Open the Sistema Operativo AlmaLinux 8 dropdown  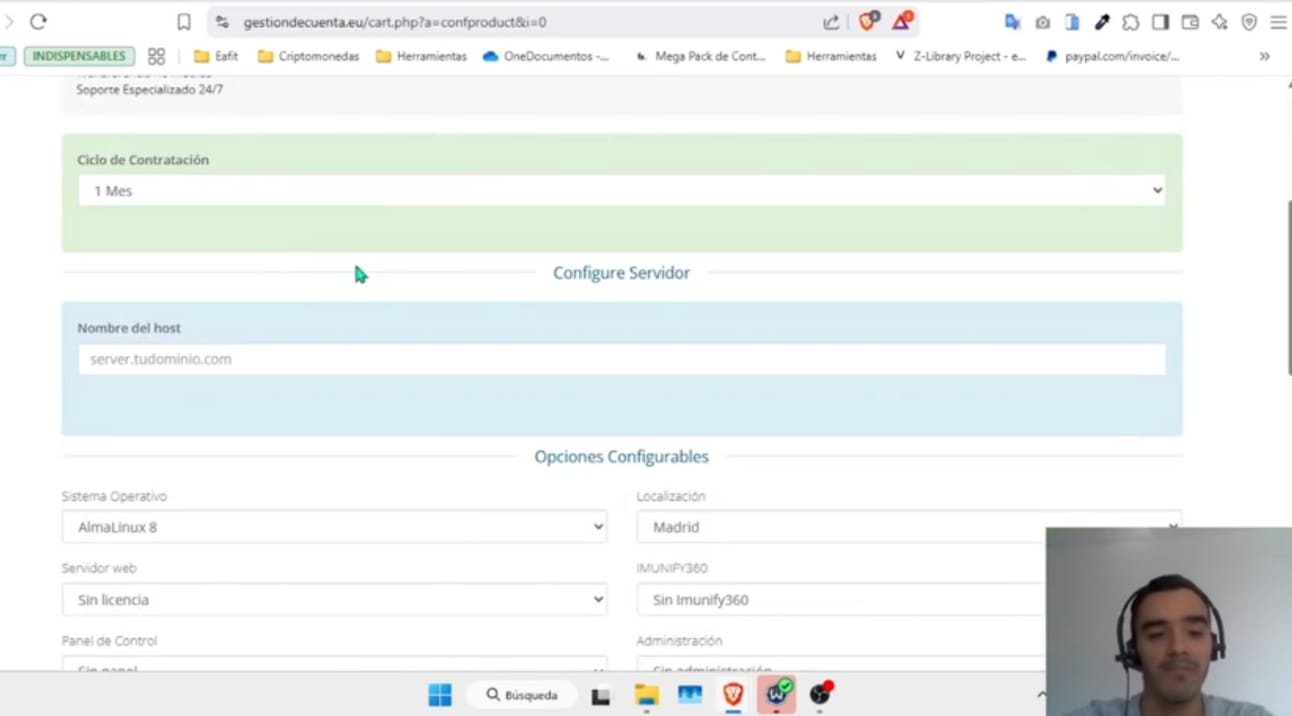[334, 526]
